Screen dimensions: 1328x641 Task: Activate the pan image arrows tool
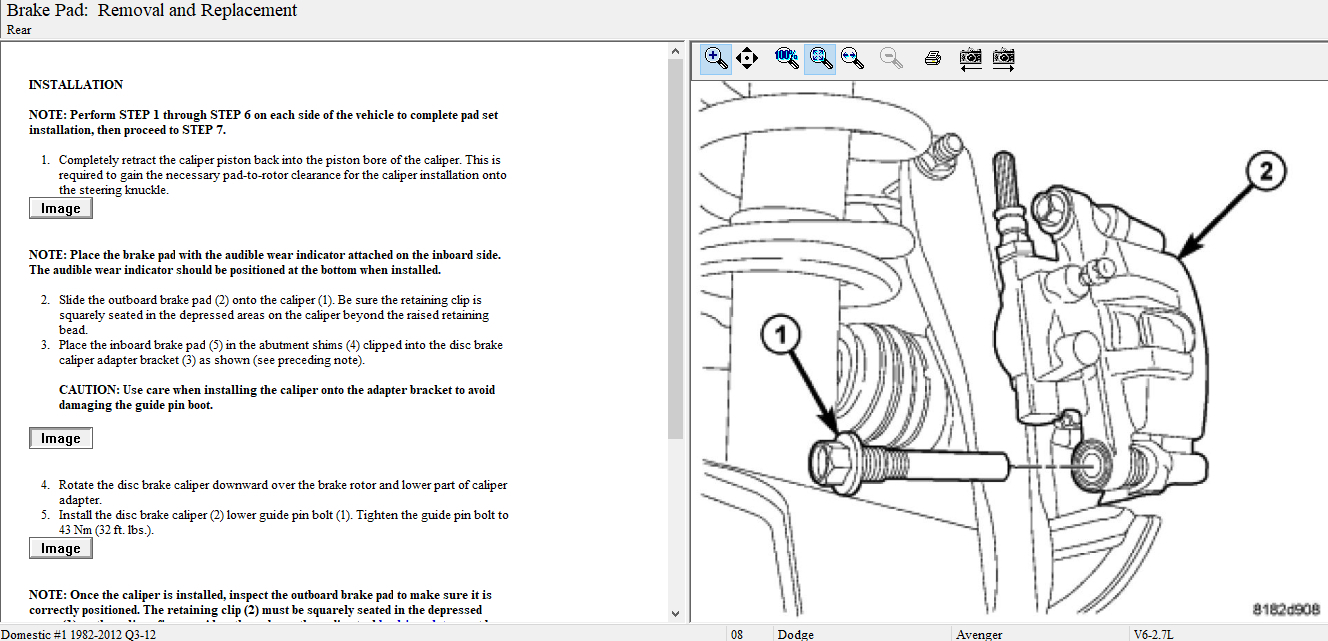click(747, 58)
